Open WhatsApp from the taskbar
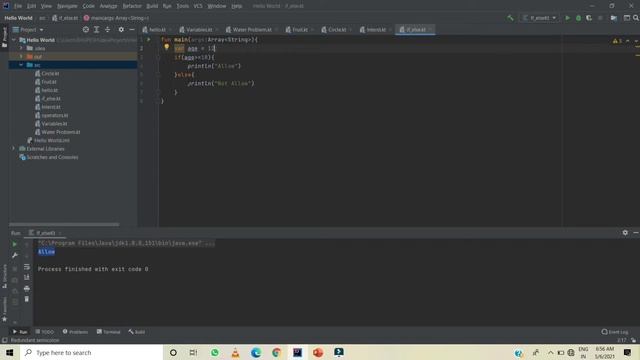 (x=215, y=353)
